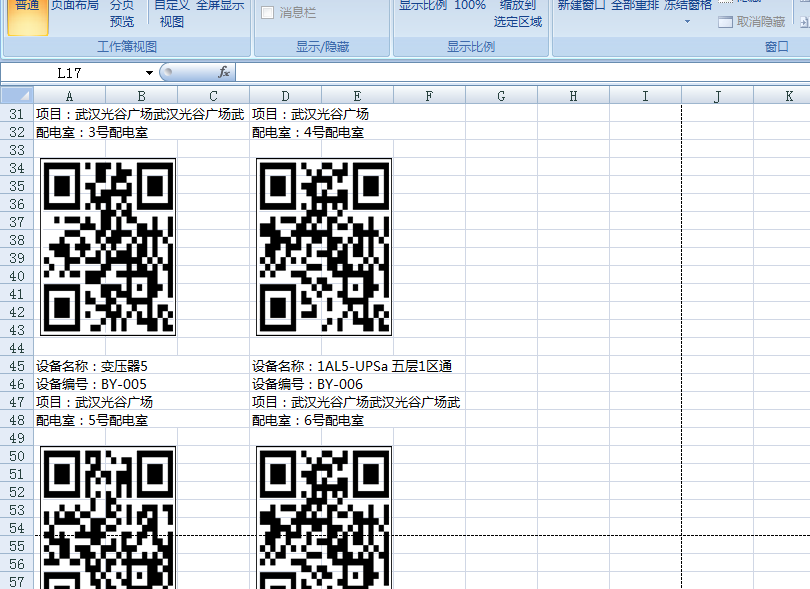This screenshot has height=589, width=810.
Task: Click cell text 配电室：3号配电室
Action: click(92, 132)
